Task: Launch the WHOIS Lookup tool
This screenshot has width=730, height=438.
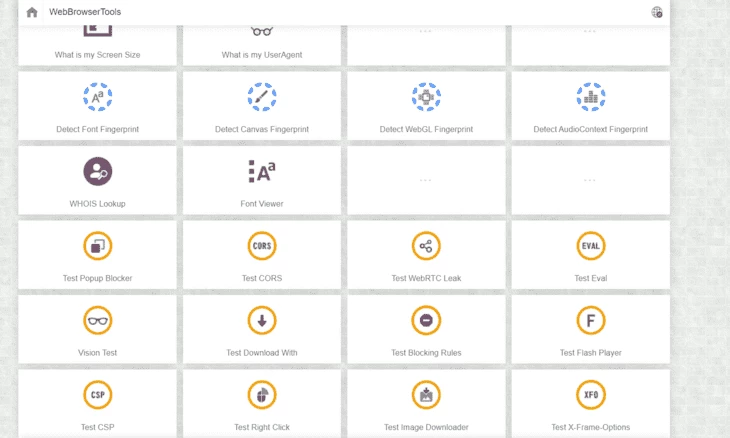Action: click(x=97, y=180)
